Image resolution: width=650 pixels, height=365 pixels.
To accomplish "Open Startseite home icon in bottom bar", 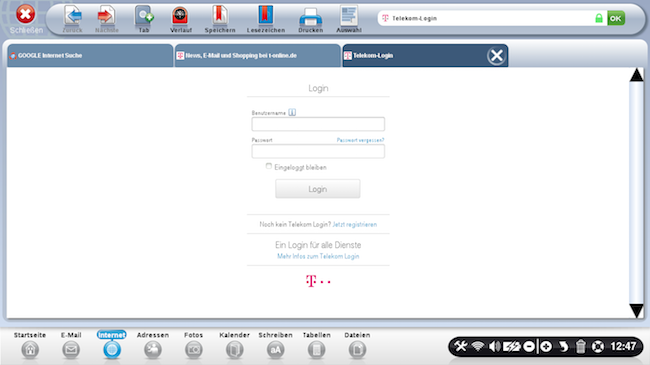I will tap(30, 350).
